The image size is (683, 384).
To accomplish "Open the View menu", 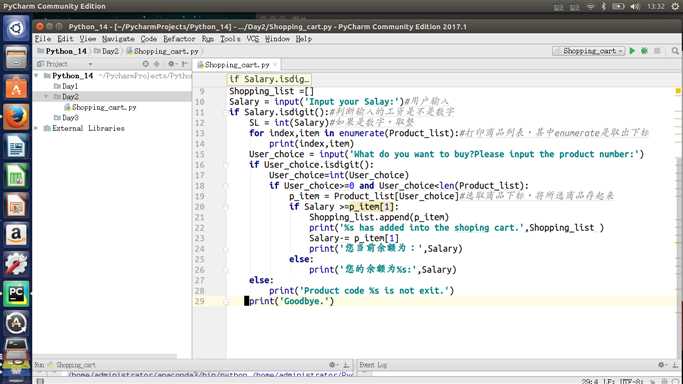I will [88, 39].
